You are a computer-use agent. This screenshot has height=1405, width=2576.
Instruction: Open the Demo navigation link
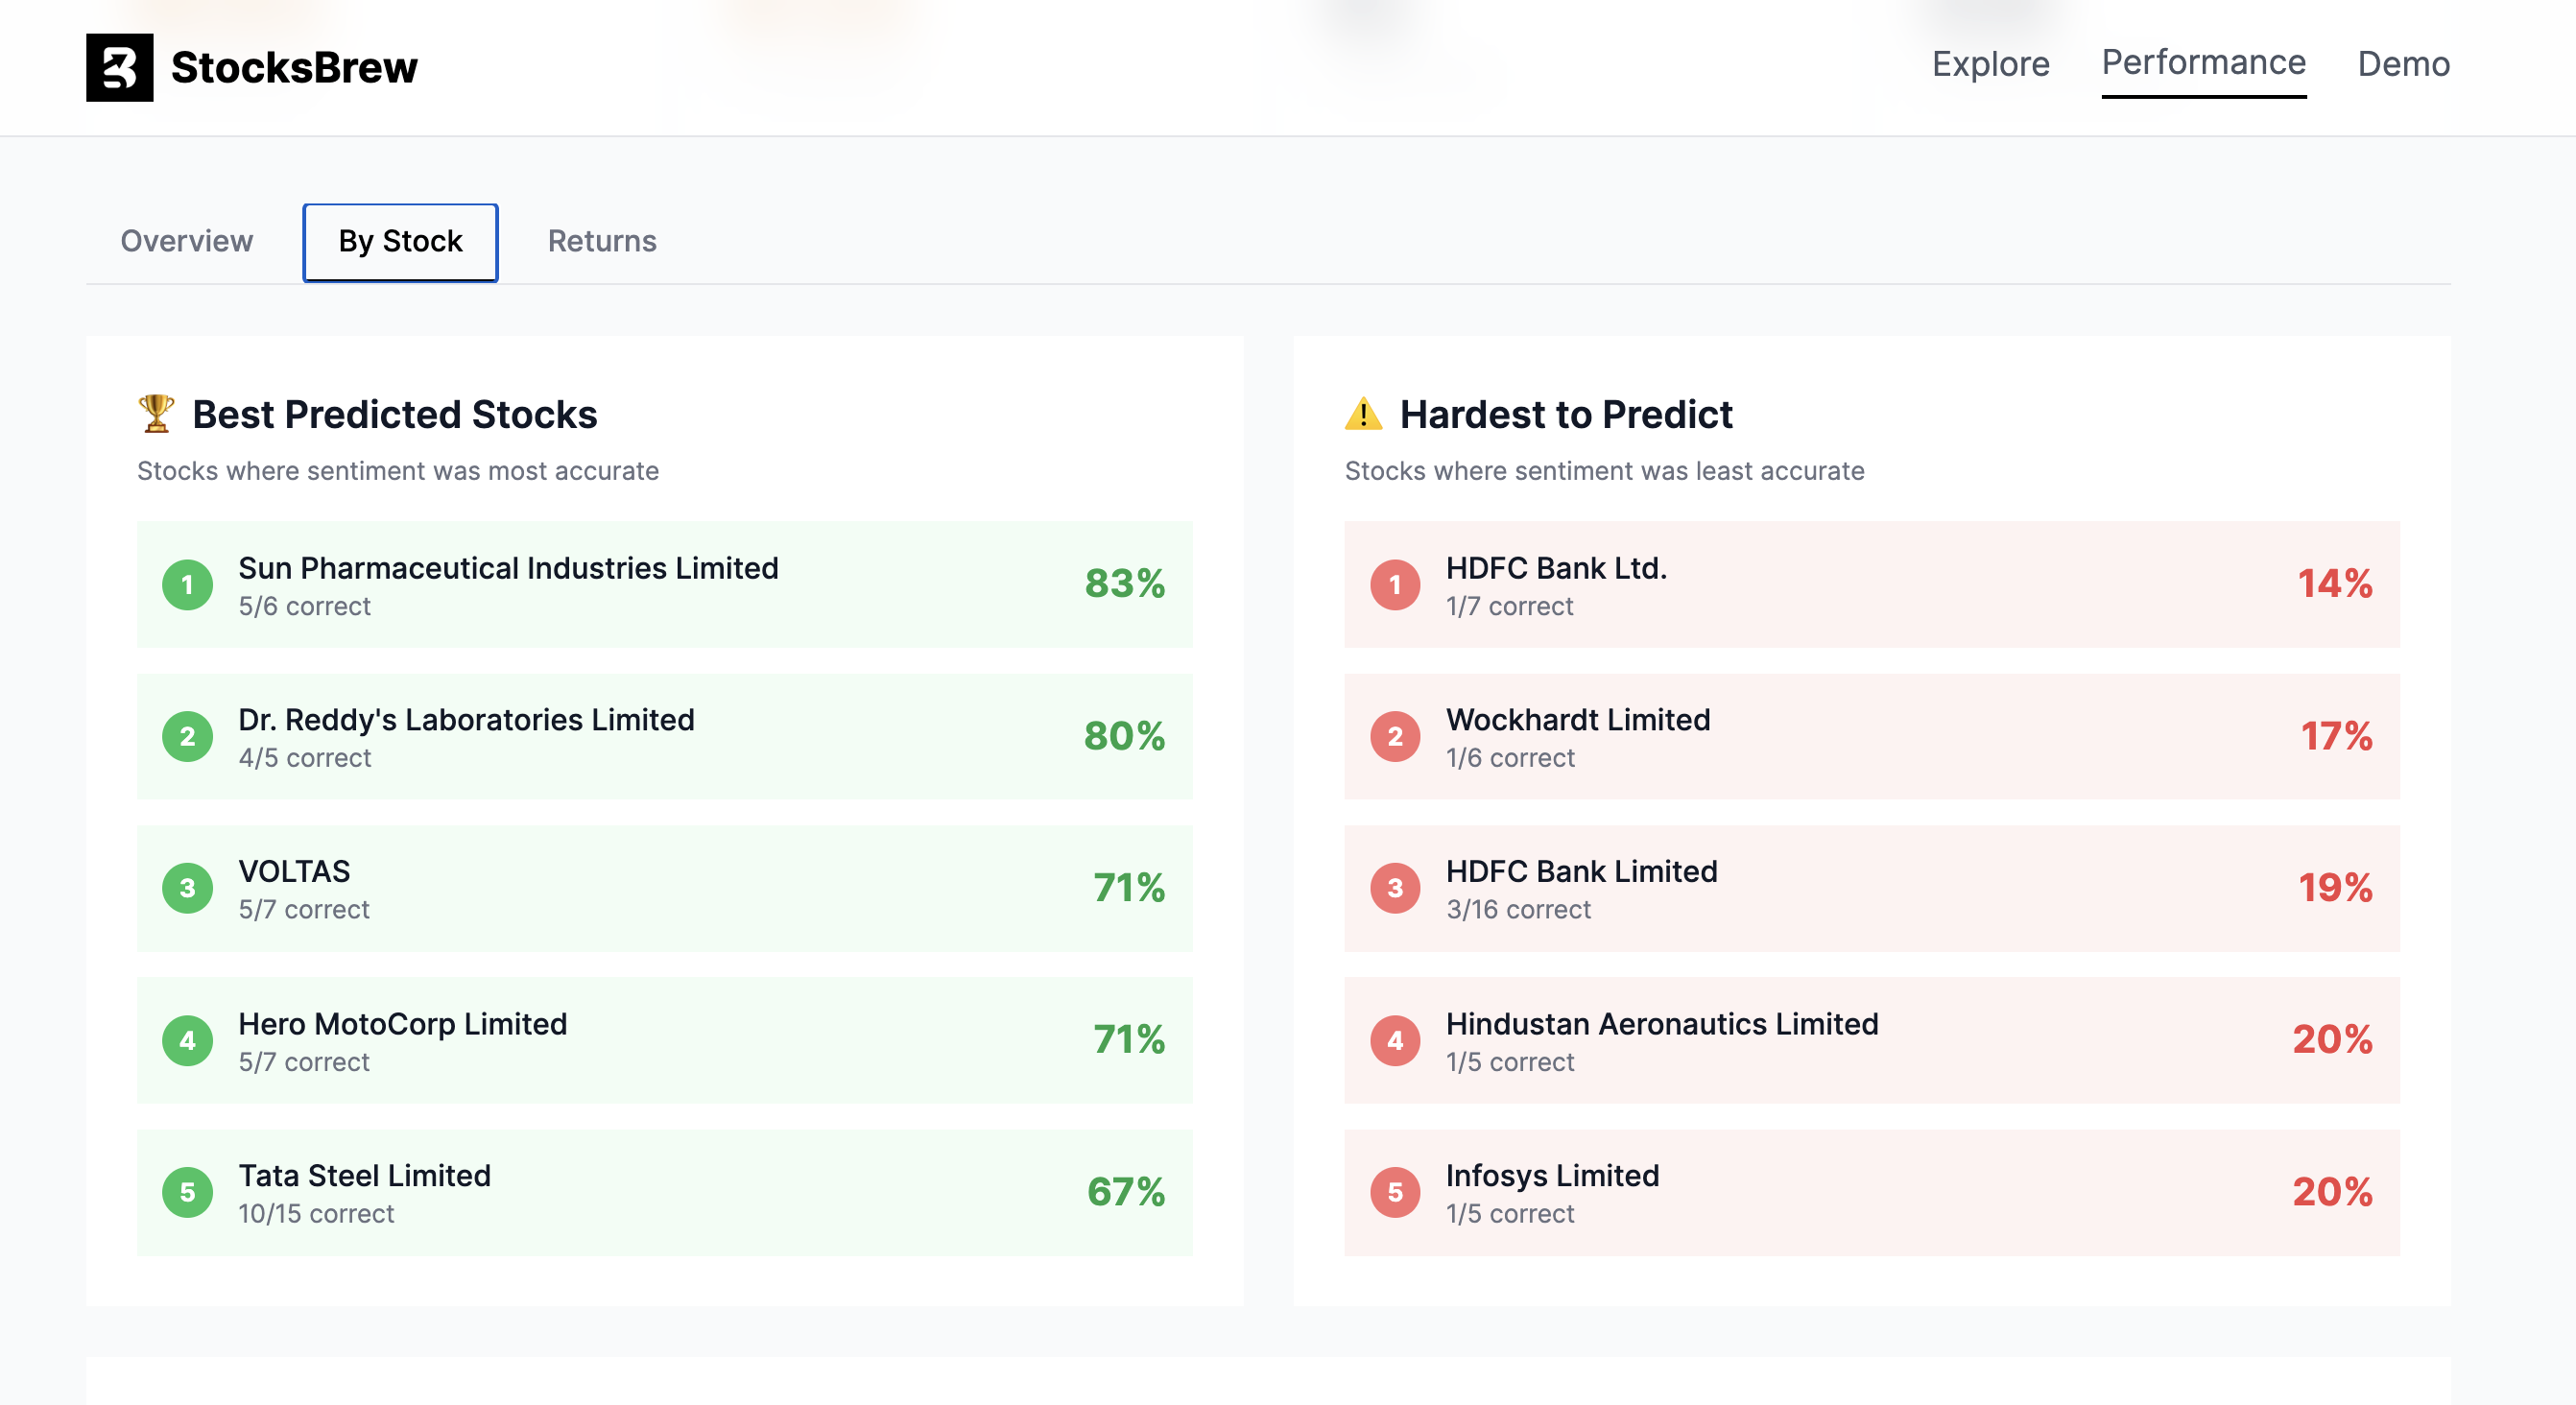(2403, 64)
